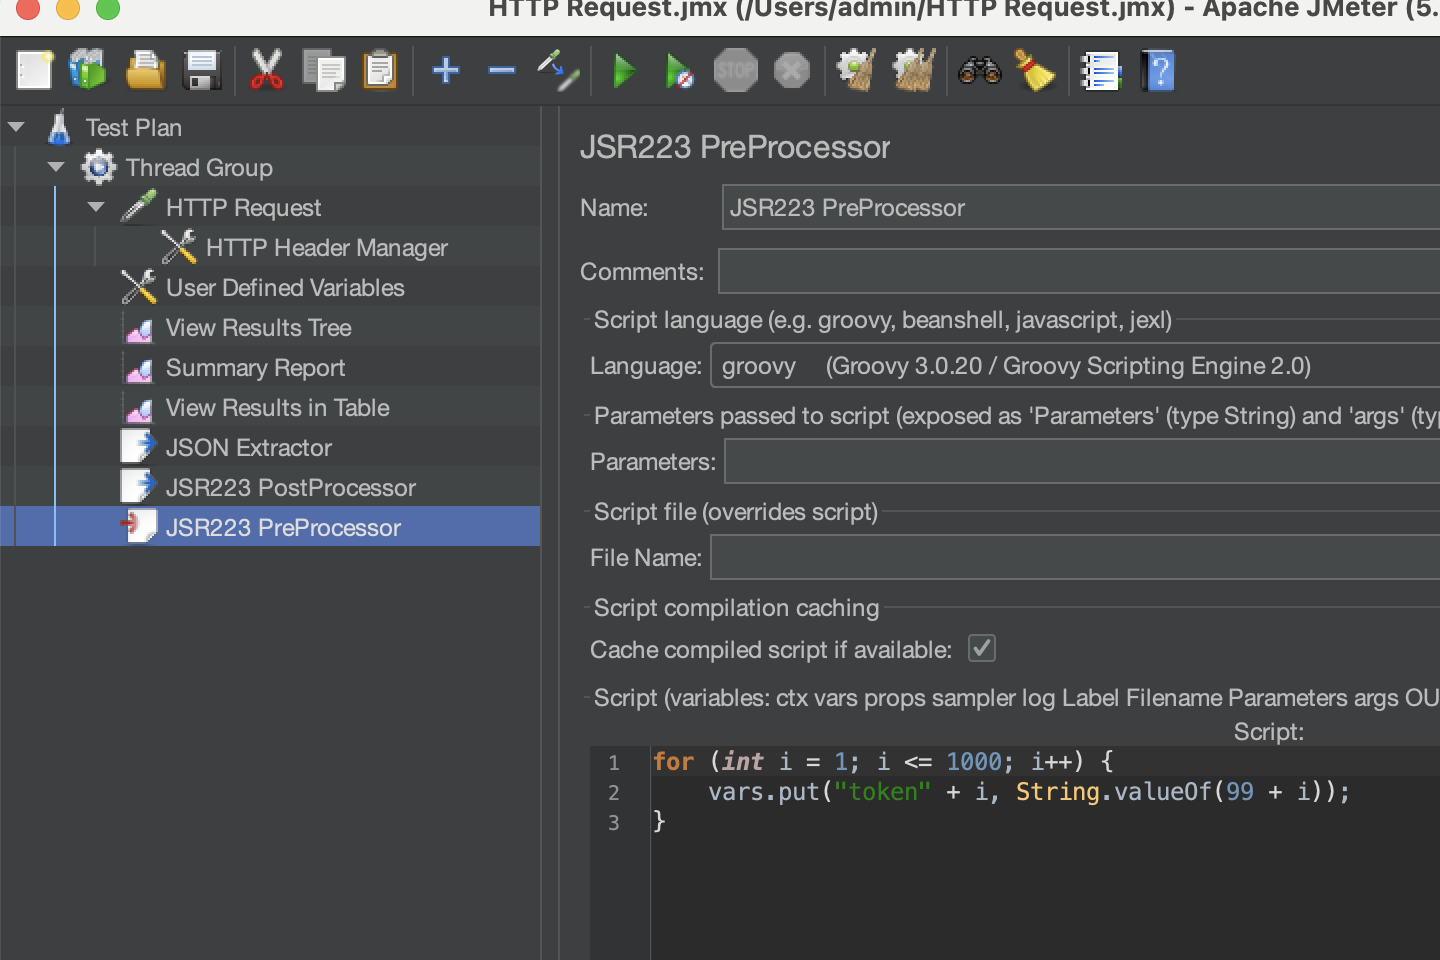Open the Function Helper list icon
1440x960 pixels.
click(1101, 71)
